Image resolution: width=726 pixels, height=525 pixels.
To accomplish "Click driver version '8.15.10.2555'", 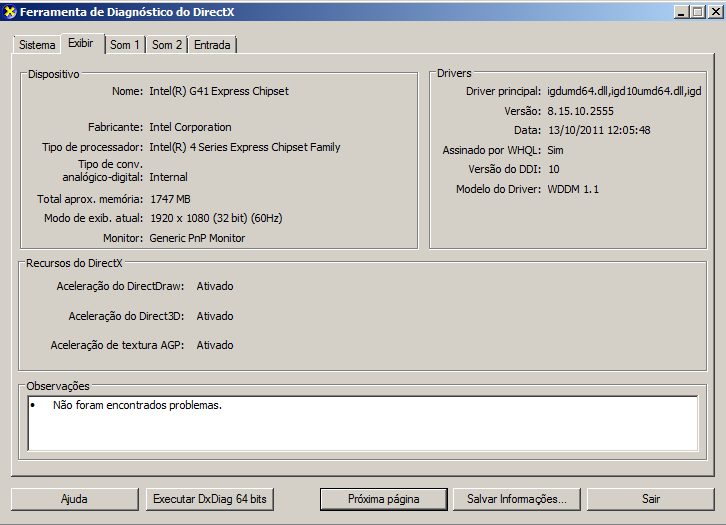I will tap(581, 111).
